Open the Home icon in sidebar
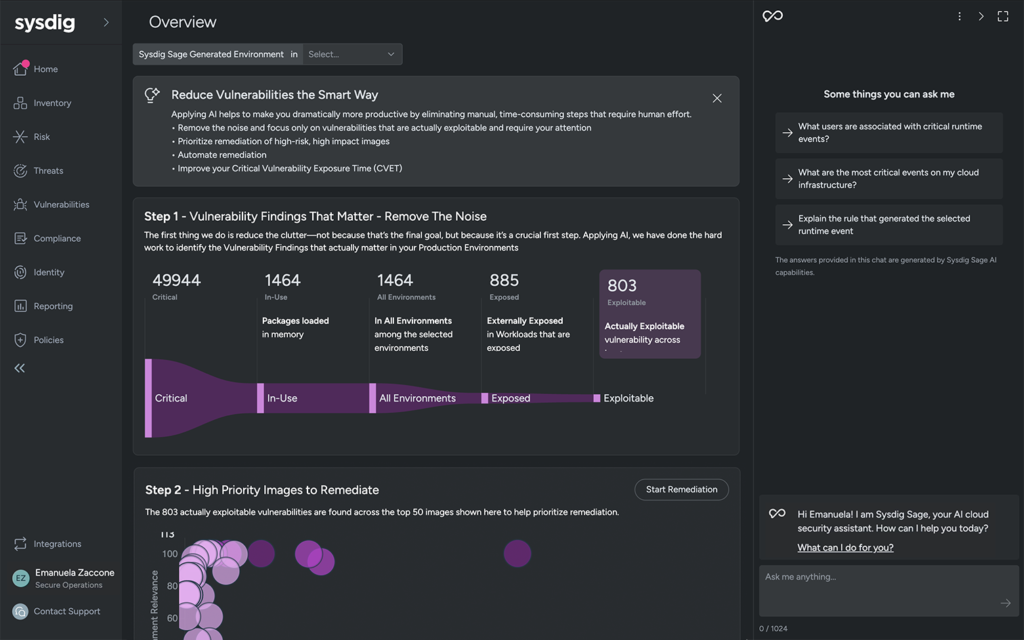Screen dimensions: 1024x640 (x=20, y=69)
